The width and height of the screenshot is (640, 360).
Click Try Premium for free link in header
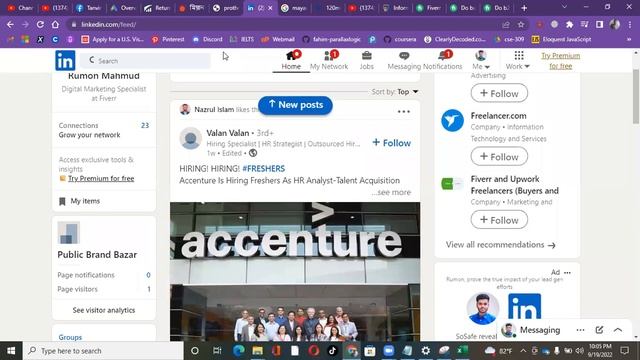pyautogui.click(x=560, y=60)
